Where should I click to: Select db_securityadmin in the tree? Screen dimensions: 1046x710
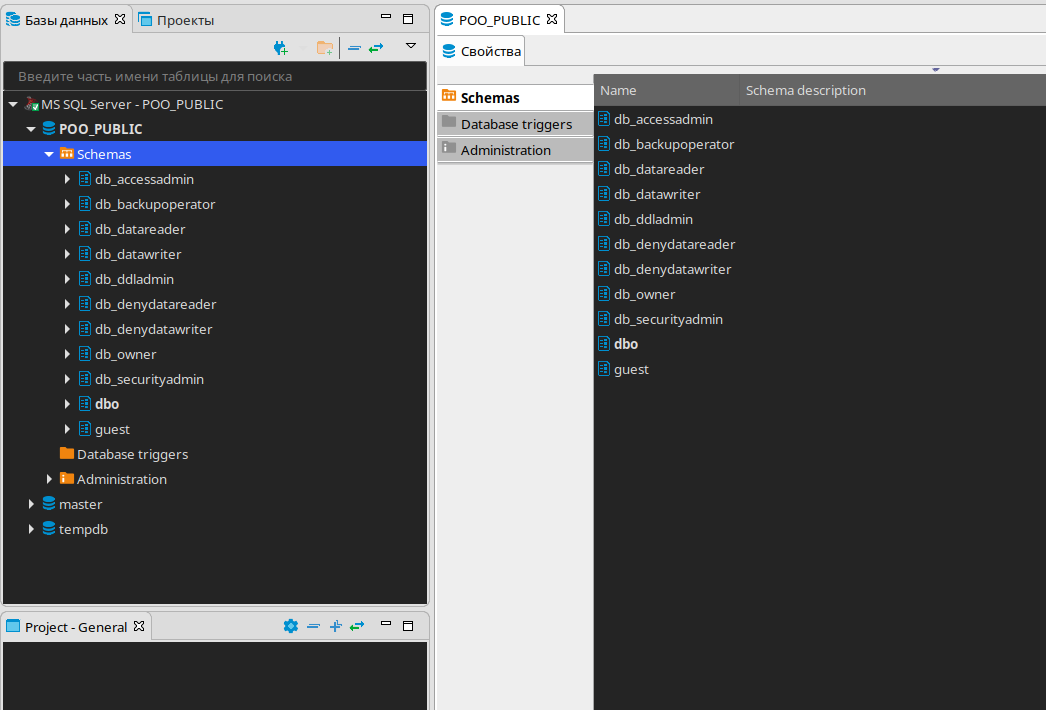[x=149, y=379]
